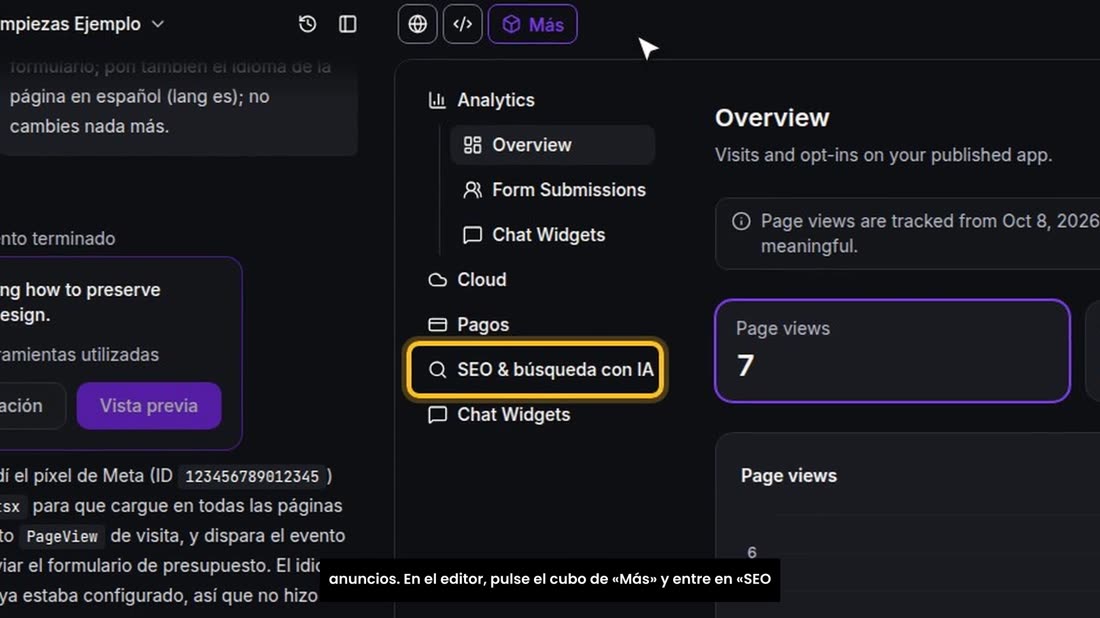1100x618 pixels.
Task: Click the magnifier icon beside SEO
Action: [x=437, y=370]
